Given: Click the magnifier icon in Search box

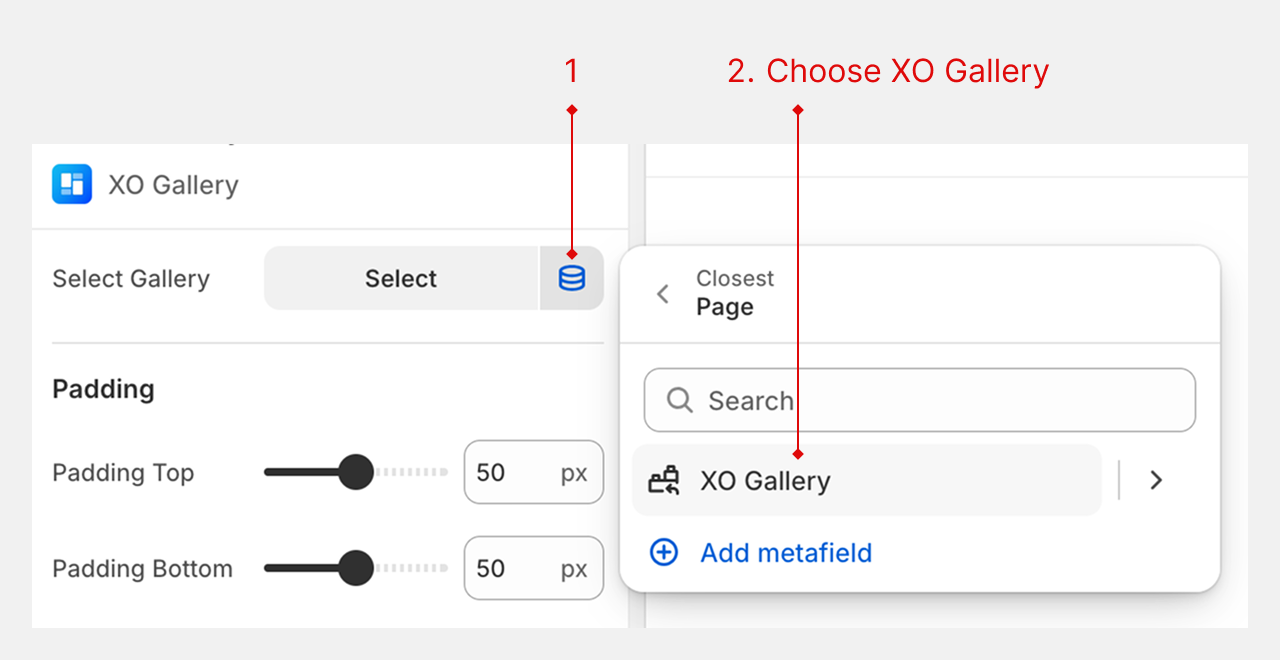Looking at the screenshot, I should [x=680, y=400].
